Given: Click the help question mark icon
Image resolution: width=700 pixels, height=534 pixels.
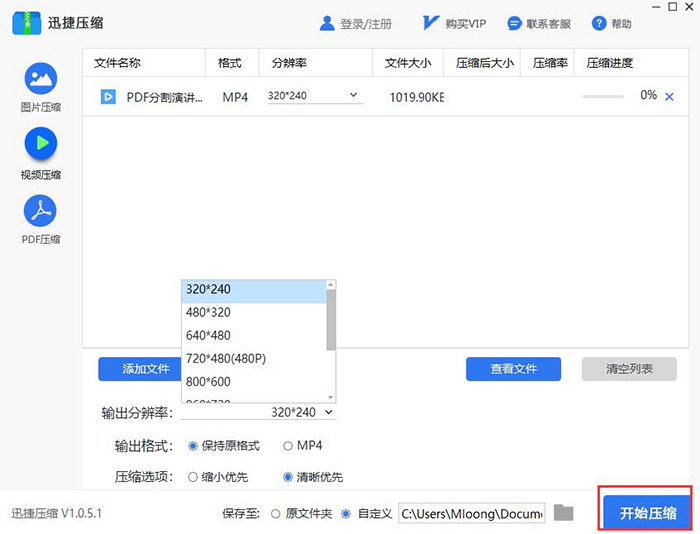Looking at the screenshot, I should coord(599,23).
